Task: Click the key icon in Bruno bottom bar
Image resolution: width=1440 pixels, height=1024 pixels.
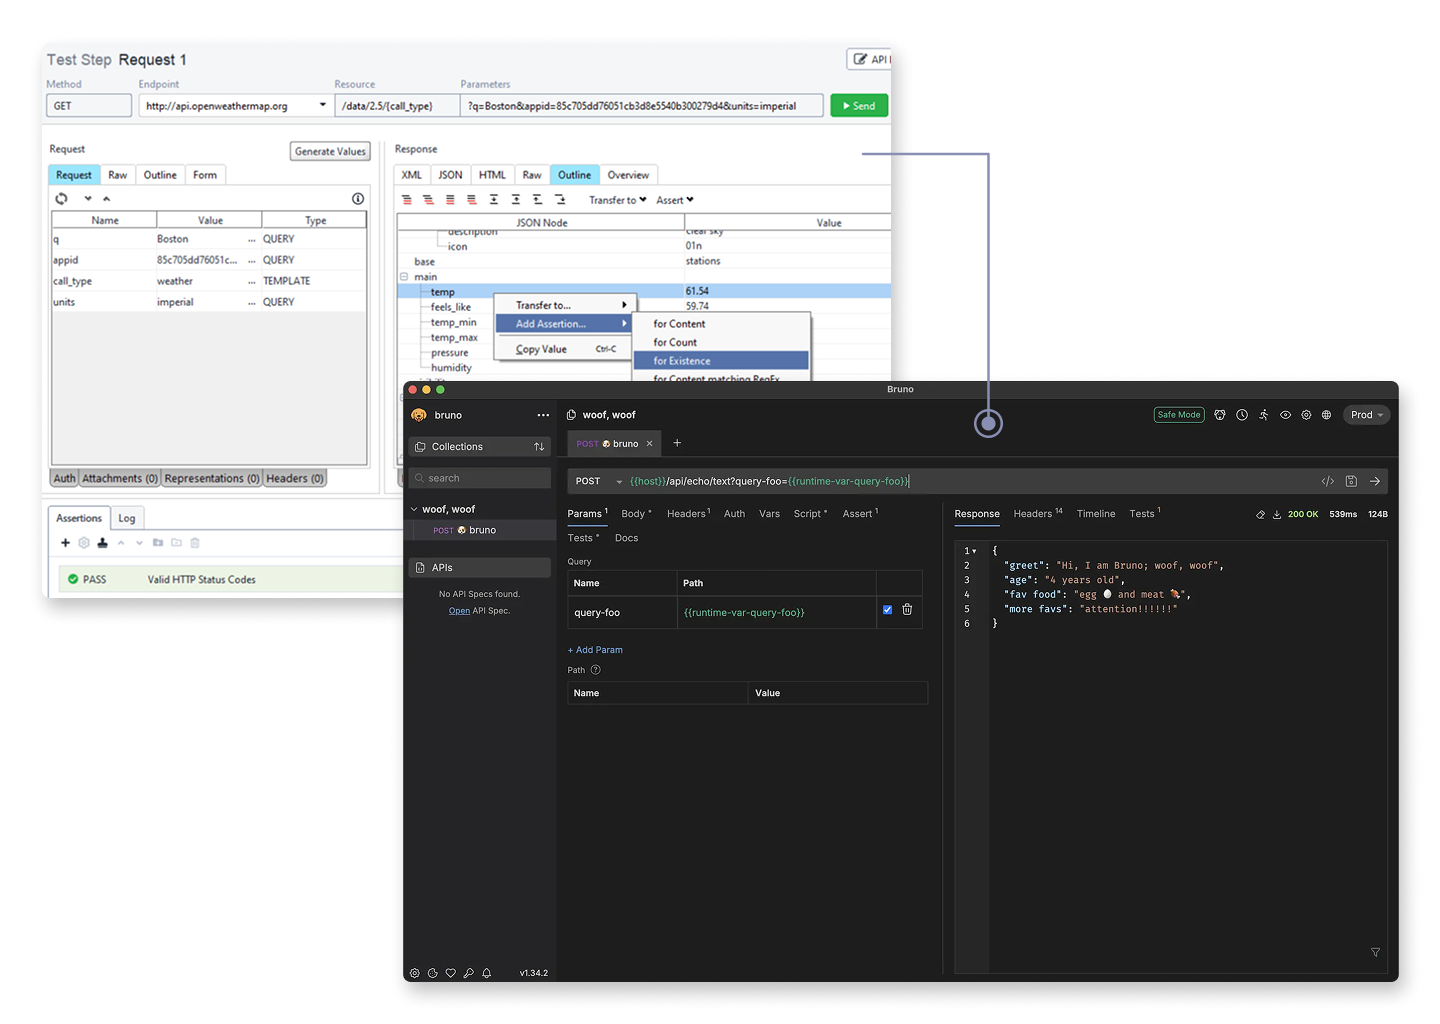Action: [469, 973]
